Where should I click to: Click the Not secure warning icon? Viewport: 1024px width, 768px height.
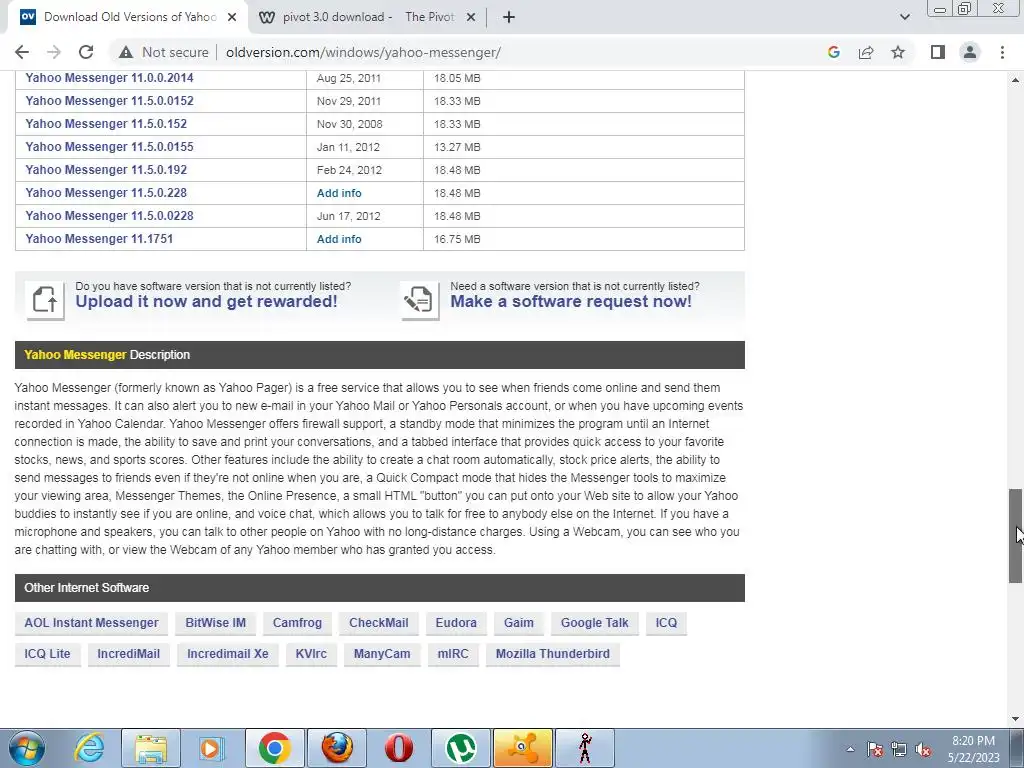(126, 52)
